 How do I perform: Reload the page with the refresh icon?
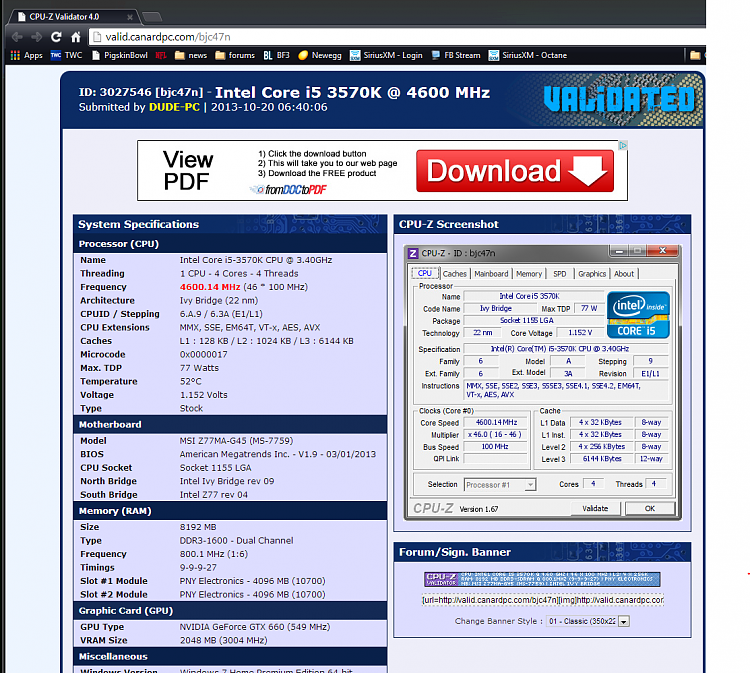click(x=56, y=37)
